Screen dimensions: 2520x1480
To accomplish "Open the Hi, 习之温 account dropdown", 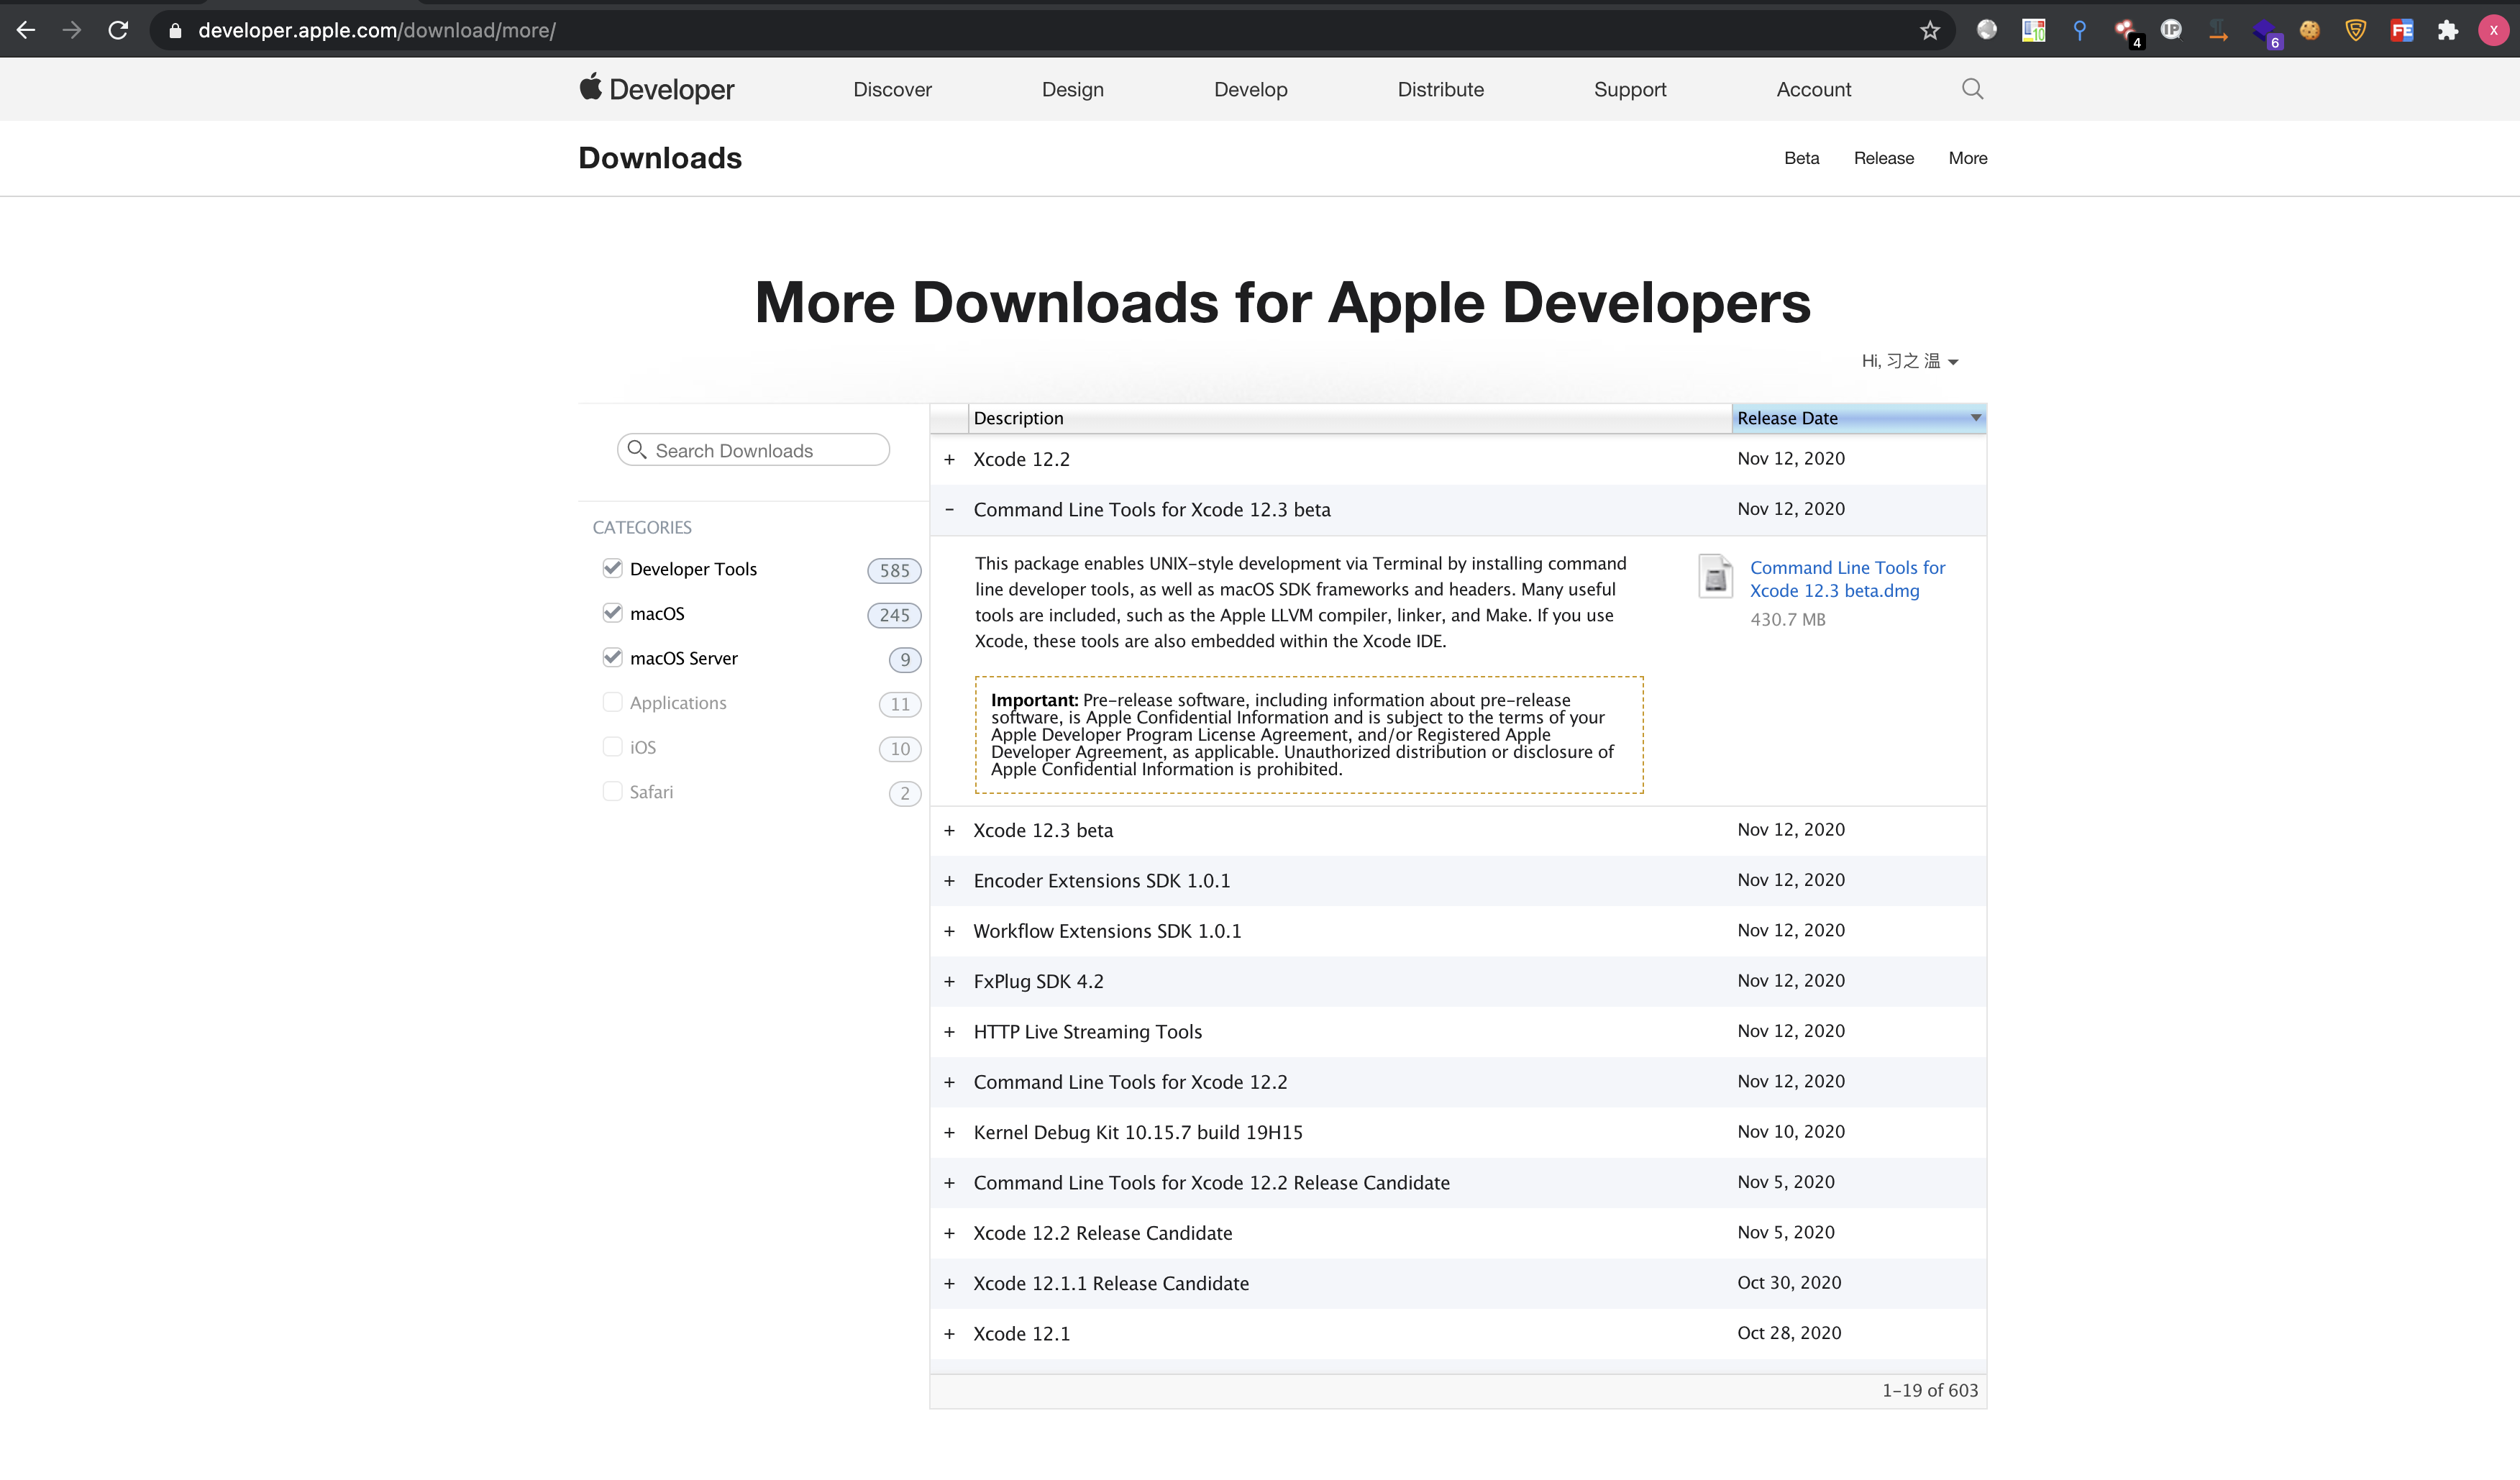I will coord(1908,361).
